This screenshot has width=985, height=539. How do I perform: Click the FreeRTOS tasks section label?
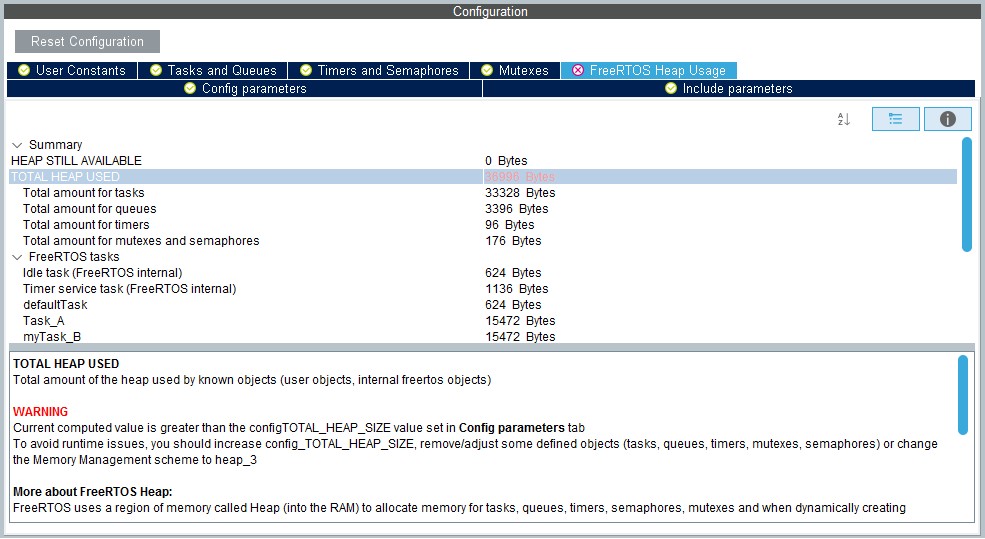pyautogui.click(x=74, y=257)
